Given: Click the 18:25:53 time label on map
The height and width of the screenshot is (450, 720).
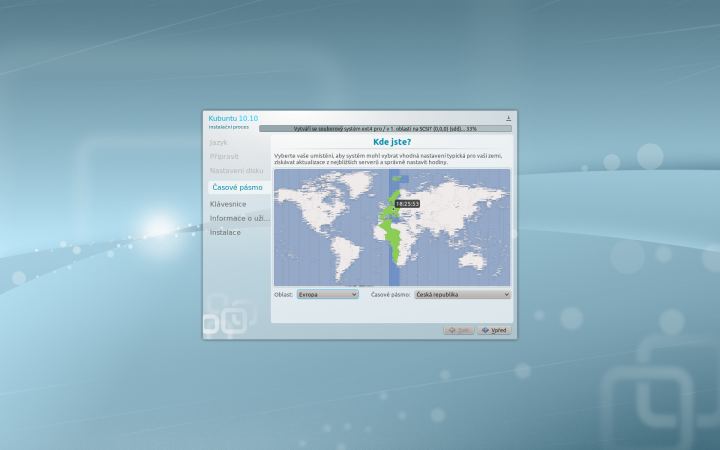Looking at the screenshot, I should pos(407,203).
